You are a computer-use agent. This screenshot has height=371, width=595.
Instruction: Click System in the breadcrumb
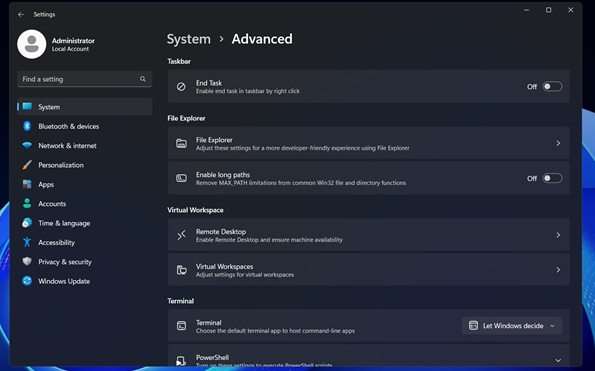(189, 39)
